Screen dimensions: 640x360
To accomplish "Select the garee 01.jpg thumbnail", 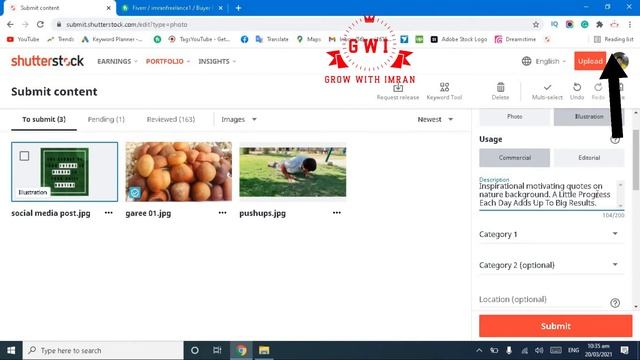I will 178,172.
